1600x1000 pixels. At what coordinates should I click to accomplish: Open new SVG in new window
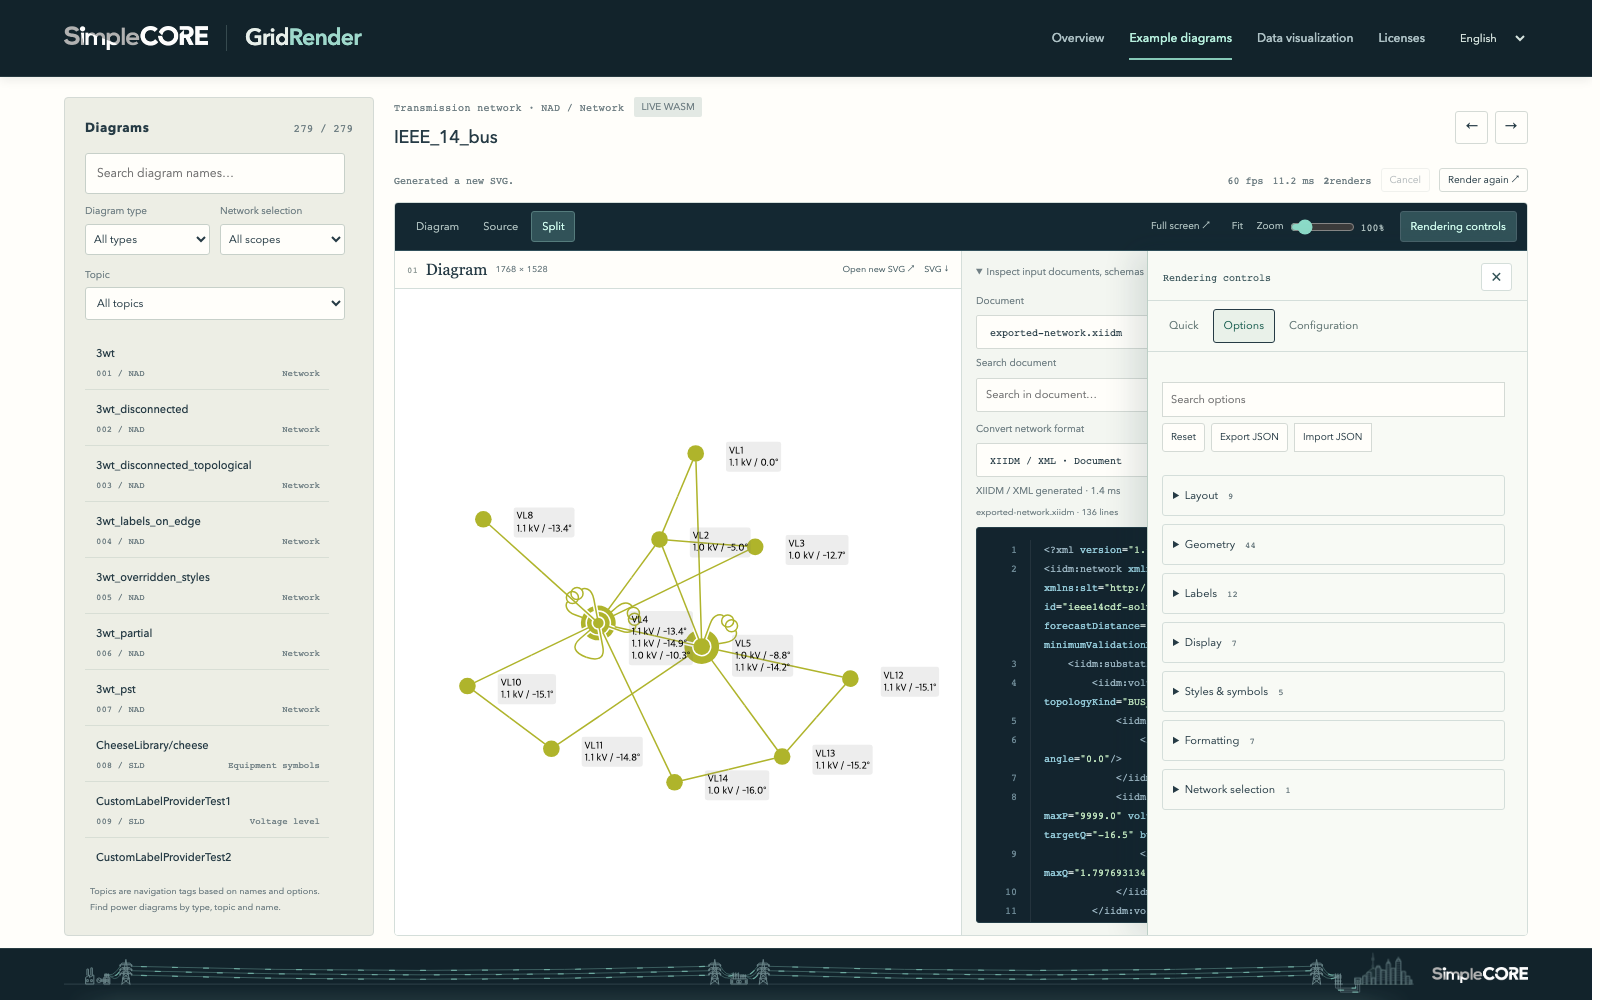coord(878,269)
